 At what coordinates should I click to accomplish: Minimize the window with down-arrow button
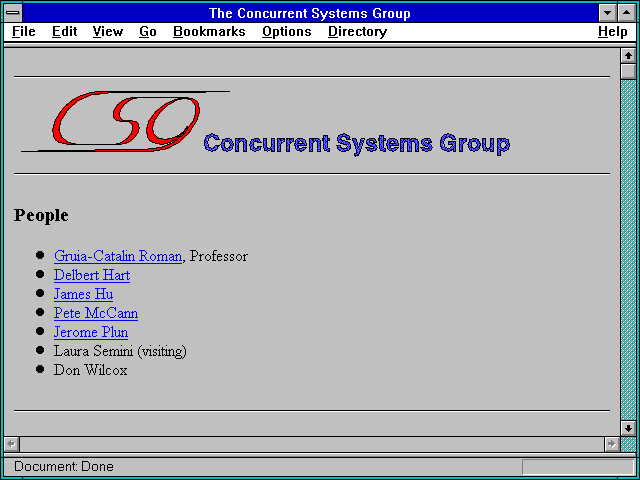point(607,13)
